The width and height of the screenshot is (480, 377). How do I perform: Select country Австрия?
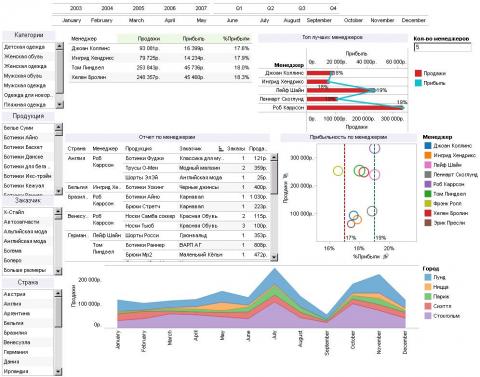pyautogui.click(x=28, y=294)
